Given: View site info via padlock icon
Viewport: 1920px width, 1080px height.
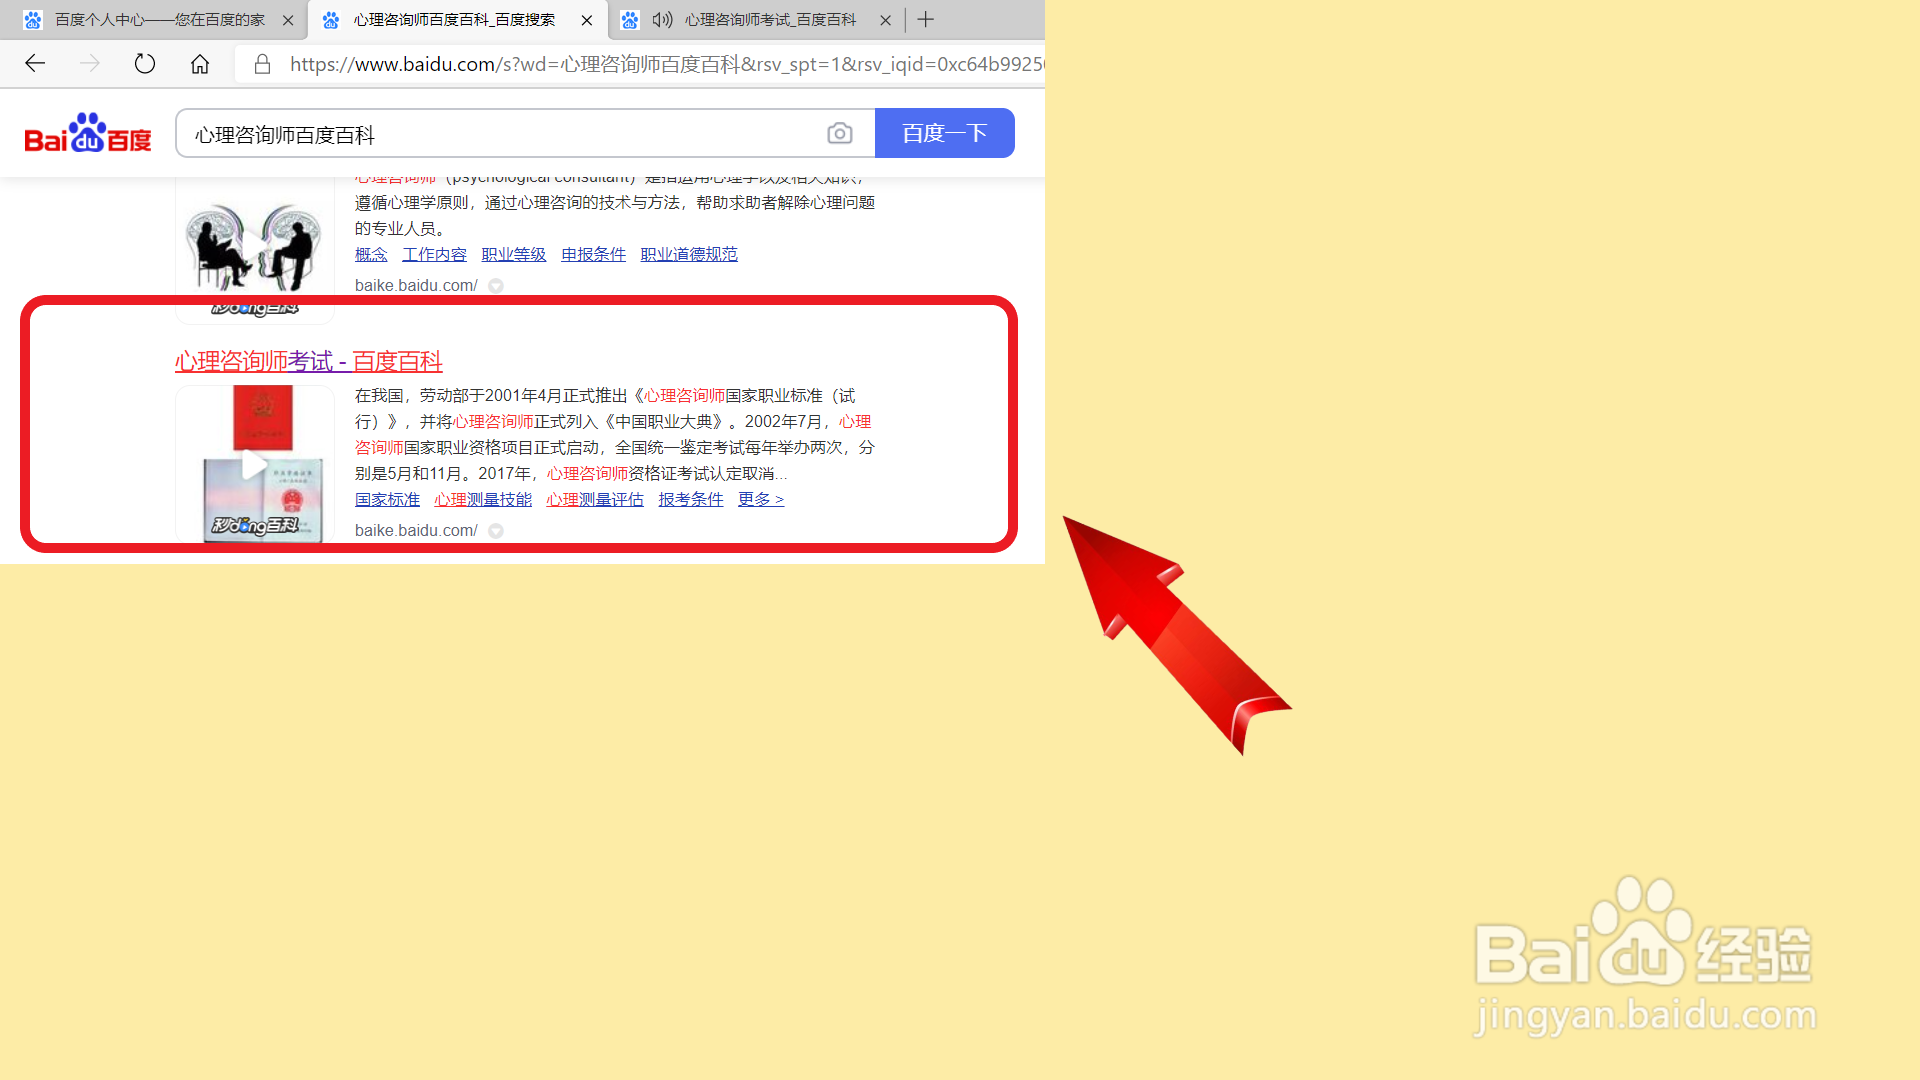Looking at the screenshot, I should [262, 64].
